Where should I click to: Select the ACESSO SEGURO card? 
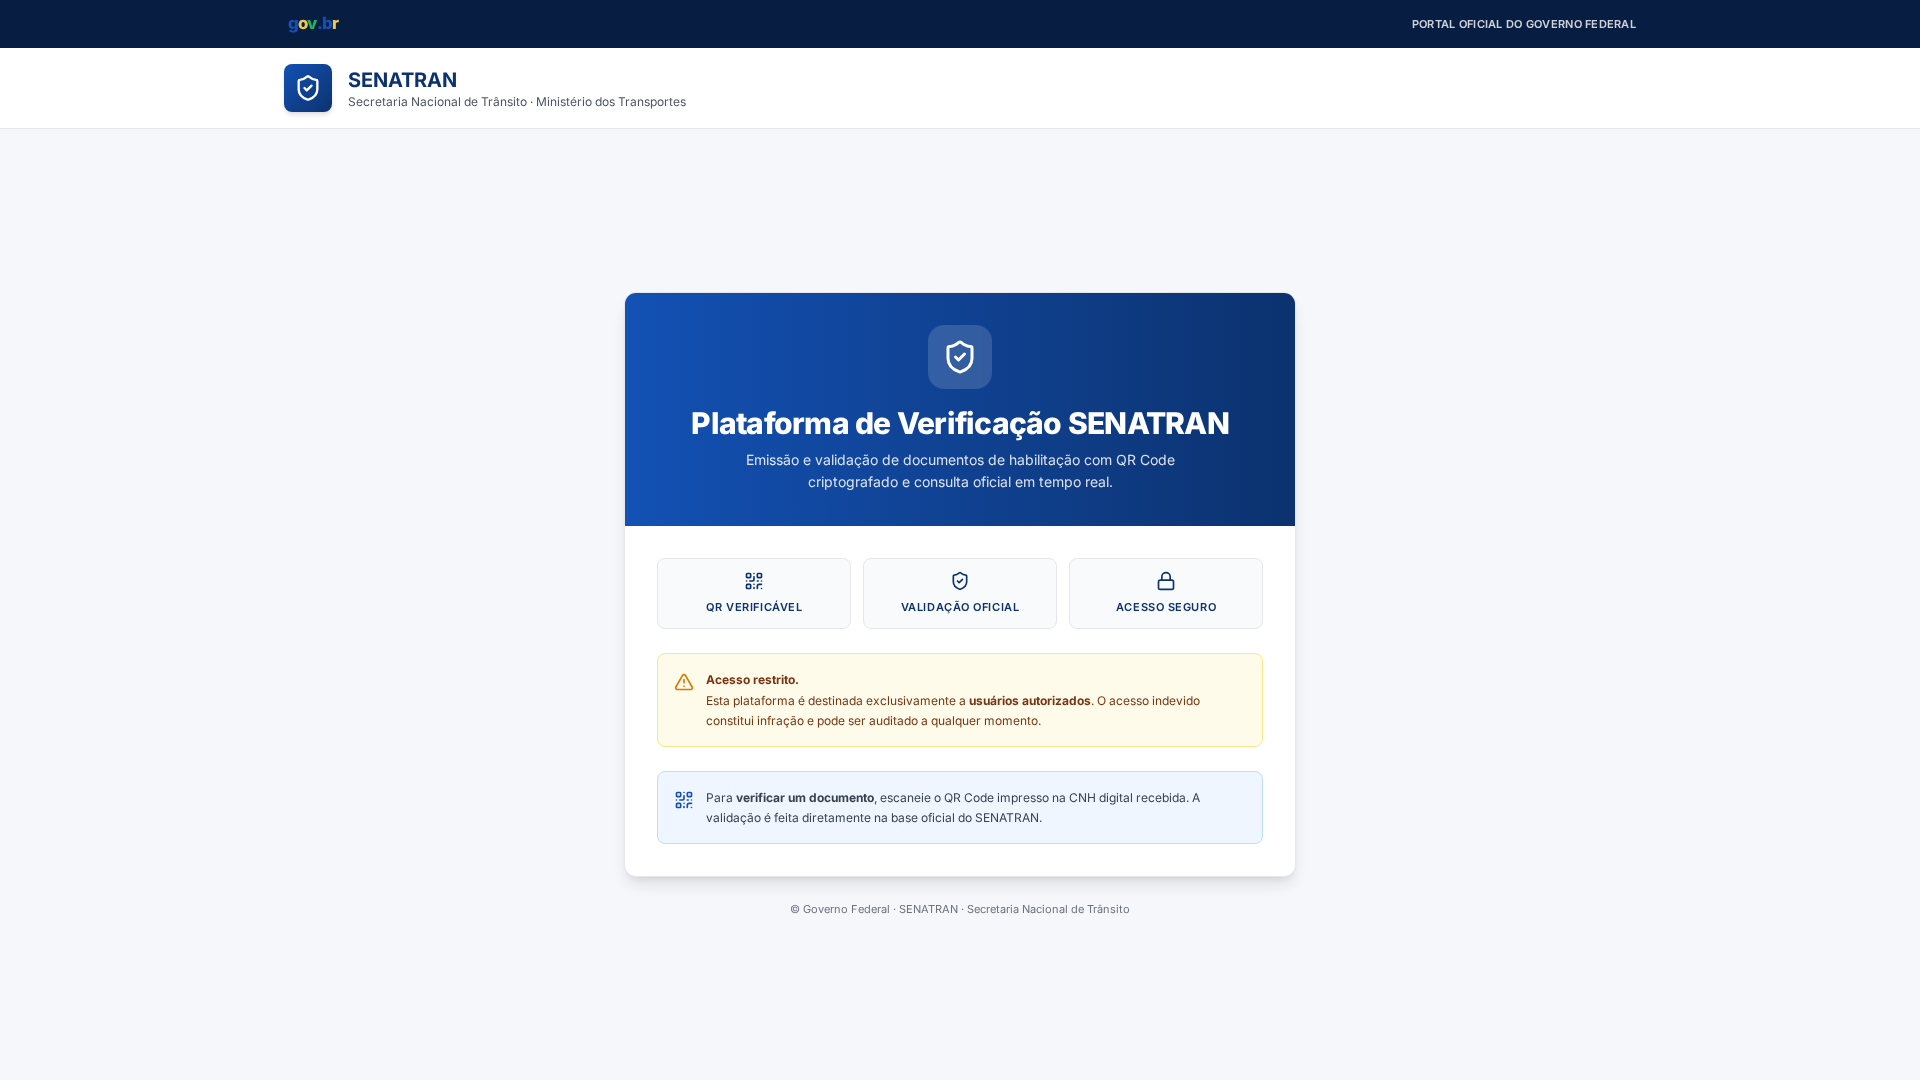(x=1166, y=593)
